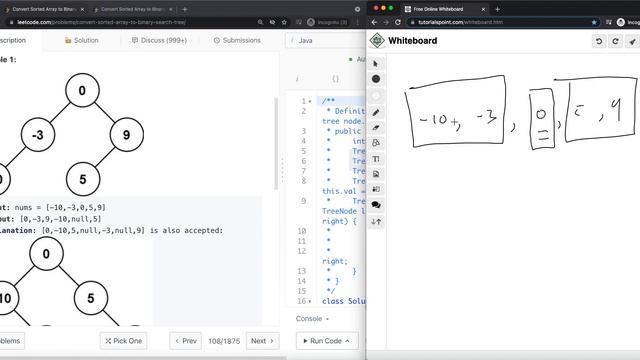Screen dimensions: 640x360
Task: Click the 108/1875 problem counter
Action: (224, 341)
